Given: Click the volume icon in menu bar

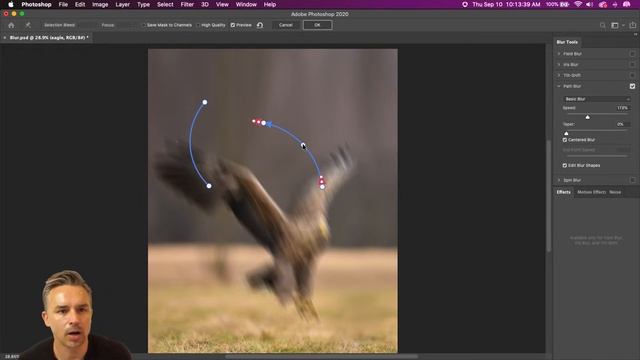Looking at the screenshot, I should (x=590, y=4).
